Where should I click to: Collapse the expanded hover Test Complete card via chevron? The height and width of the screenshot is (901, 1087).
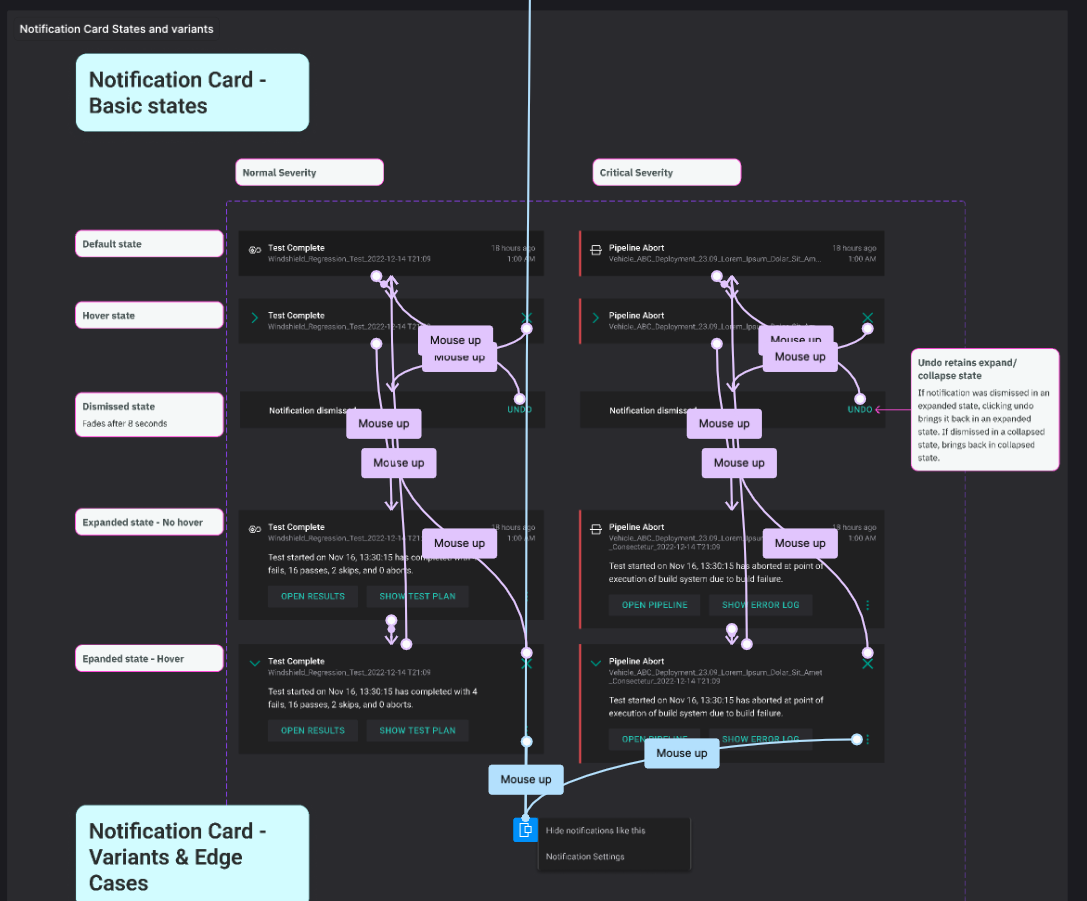[255, 662]
